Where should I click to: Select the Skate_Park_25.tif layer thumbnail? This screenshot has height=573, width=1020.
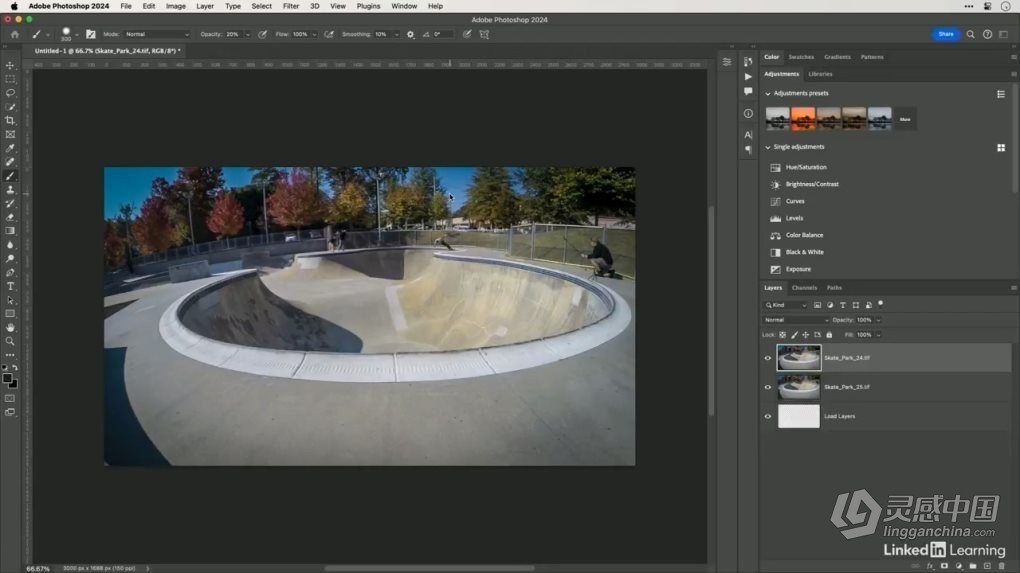pos(799,388)
